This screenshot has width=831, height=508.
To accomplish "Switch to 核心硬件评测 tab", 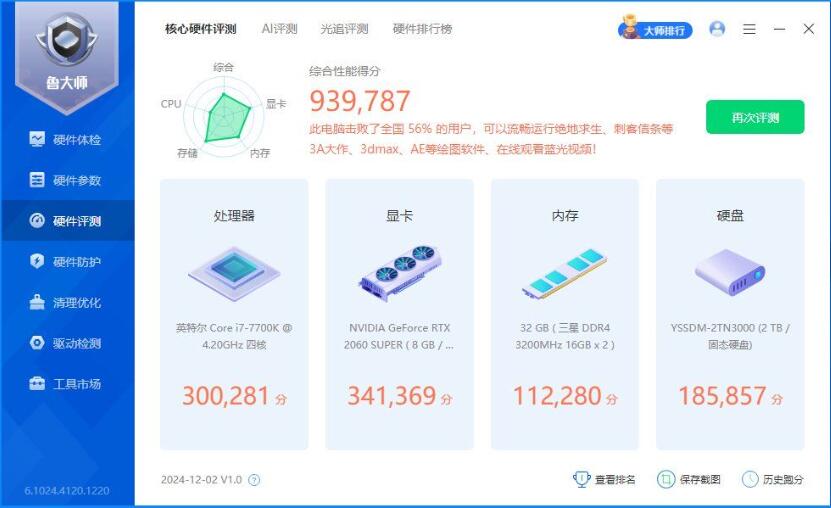I will [200, 29].
